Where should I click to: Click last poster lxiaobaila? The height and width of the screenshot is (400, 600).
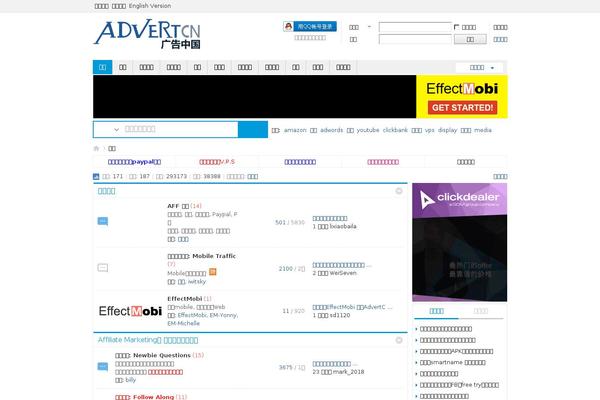point(343,226)
